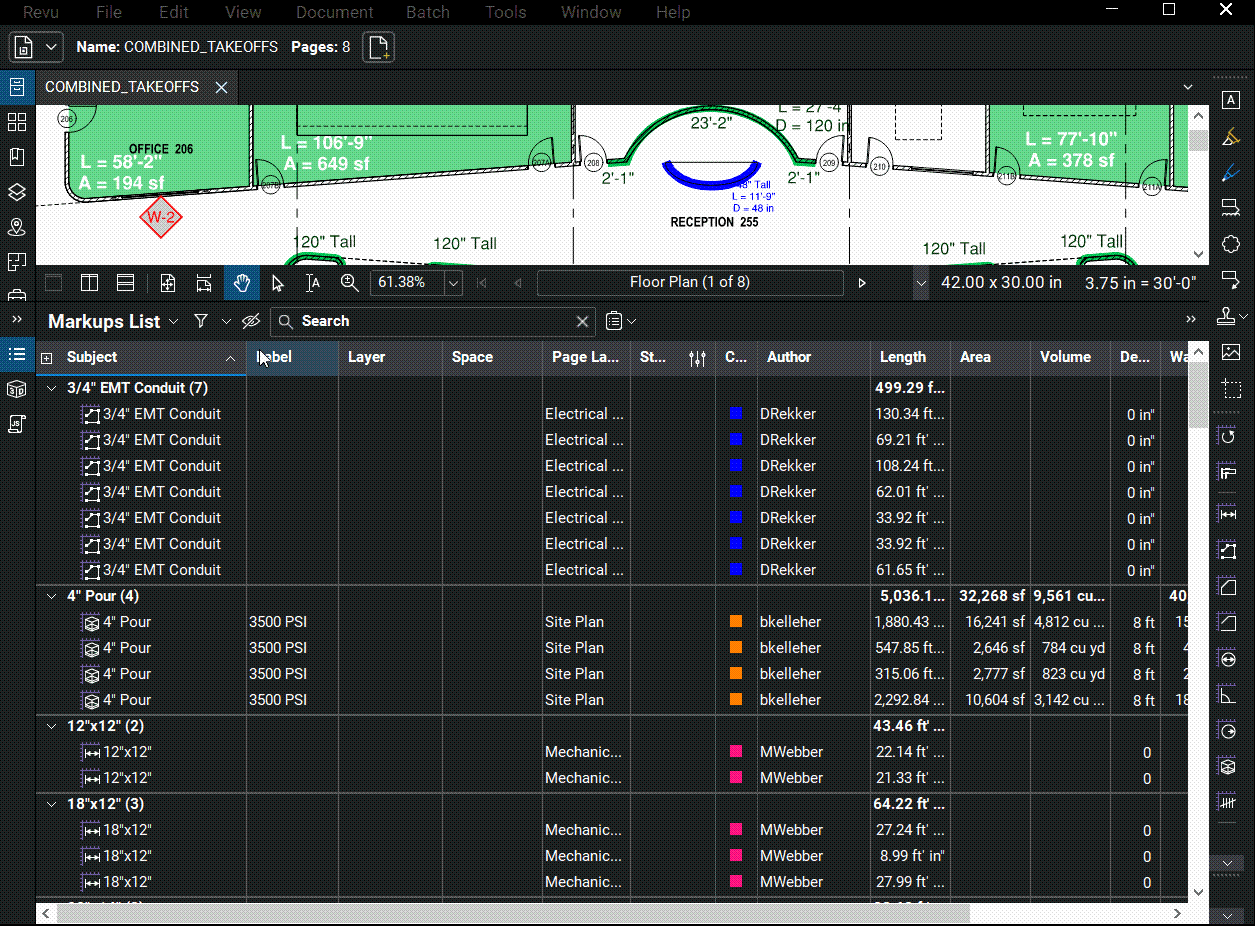Open the zoom percentage dropdown
Image resolution: width=1255 pixels, height=926 pixels.
(x=452, y=283)
